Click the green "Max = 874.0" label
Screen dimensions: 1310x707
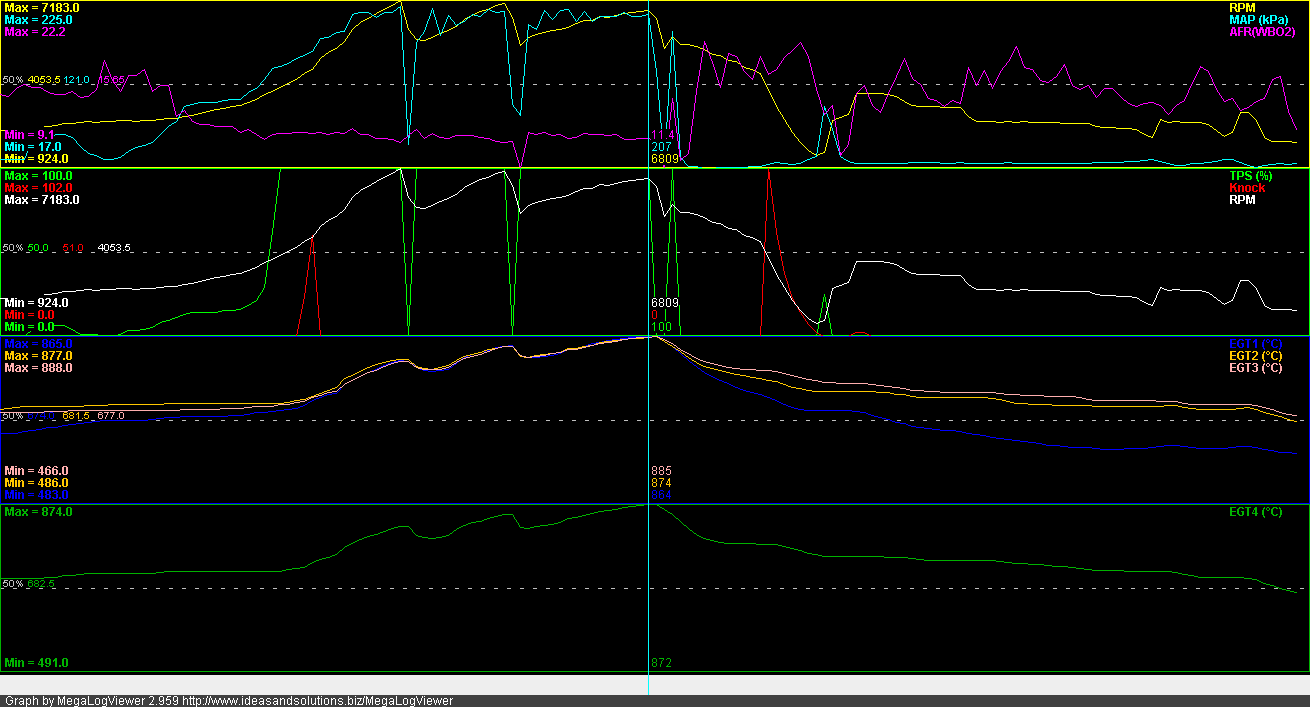[x=38, y=512]
